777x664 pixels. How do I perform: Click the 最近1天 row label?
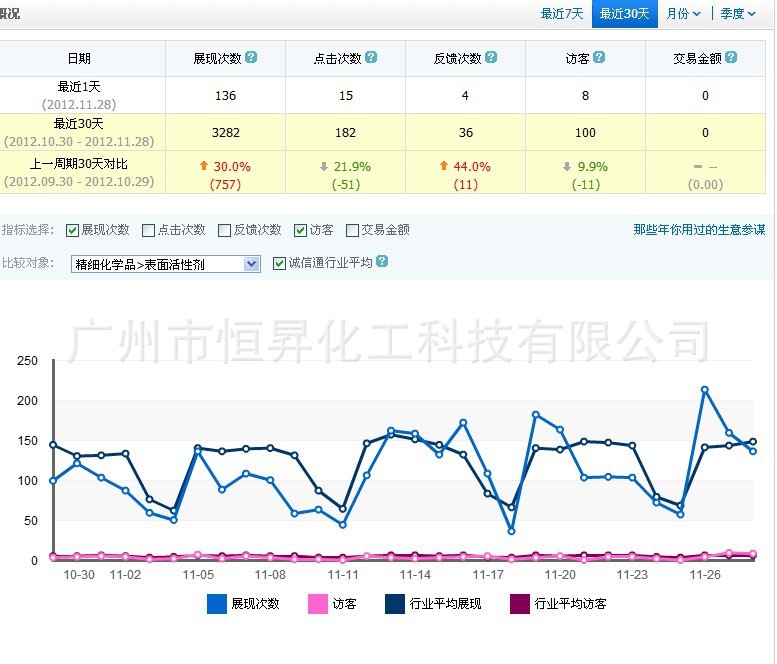(x=79, y=87)
